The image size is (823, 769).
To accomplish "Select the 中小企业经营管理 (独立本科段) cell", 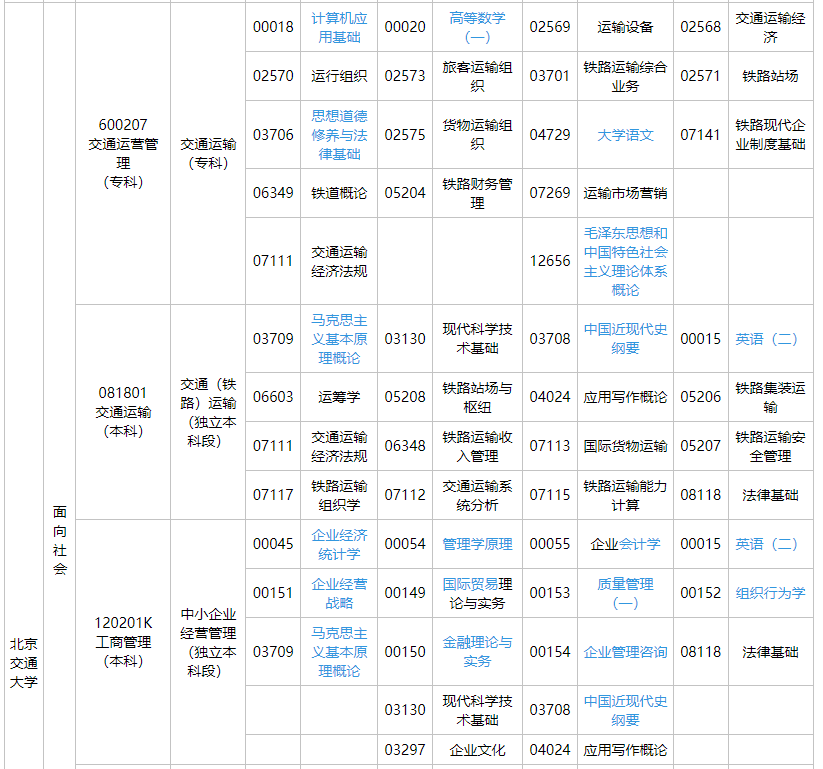I will [x=208, y=642].
